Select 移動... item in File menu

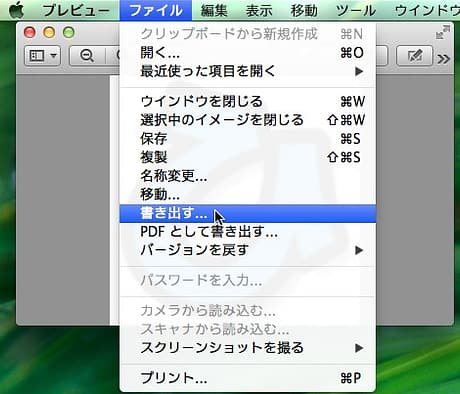click(x=248, y=195)
